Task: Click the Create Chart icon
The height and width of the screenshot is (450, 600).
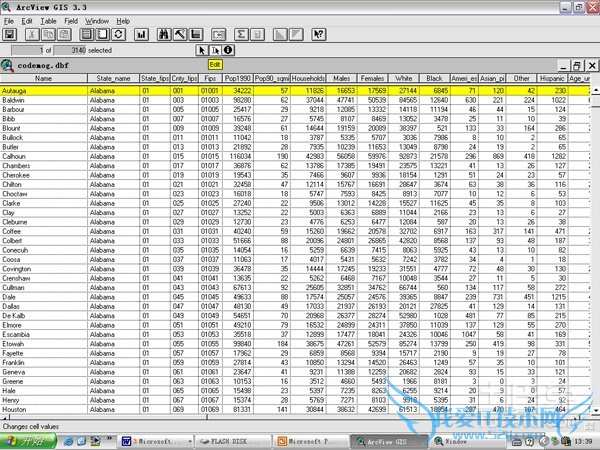Action: [x=140, y=34]
